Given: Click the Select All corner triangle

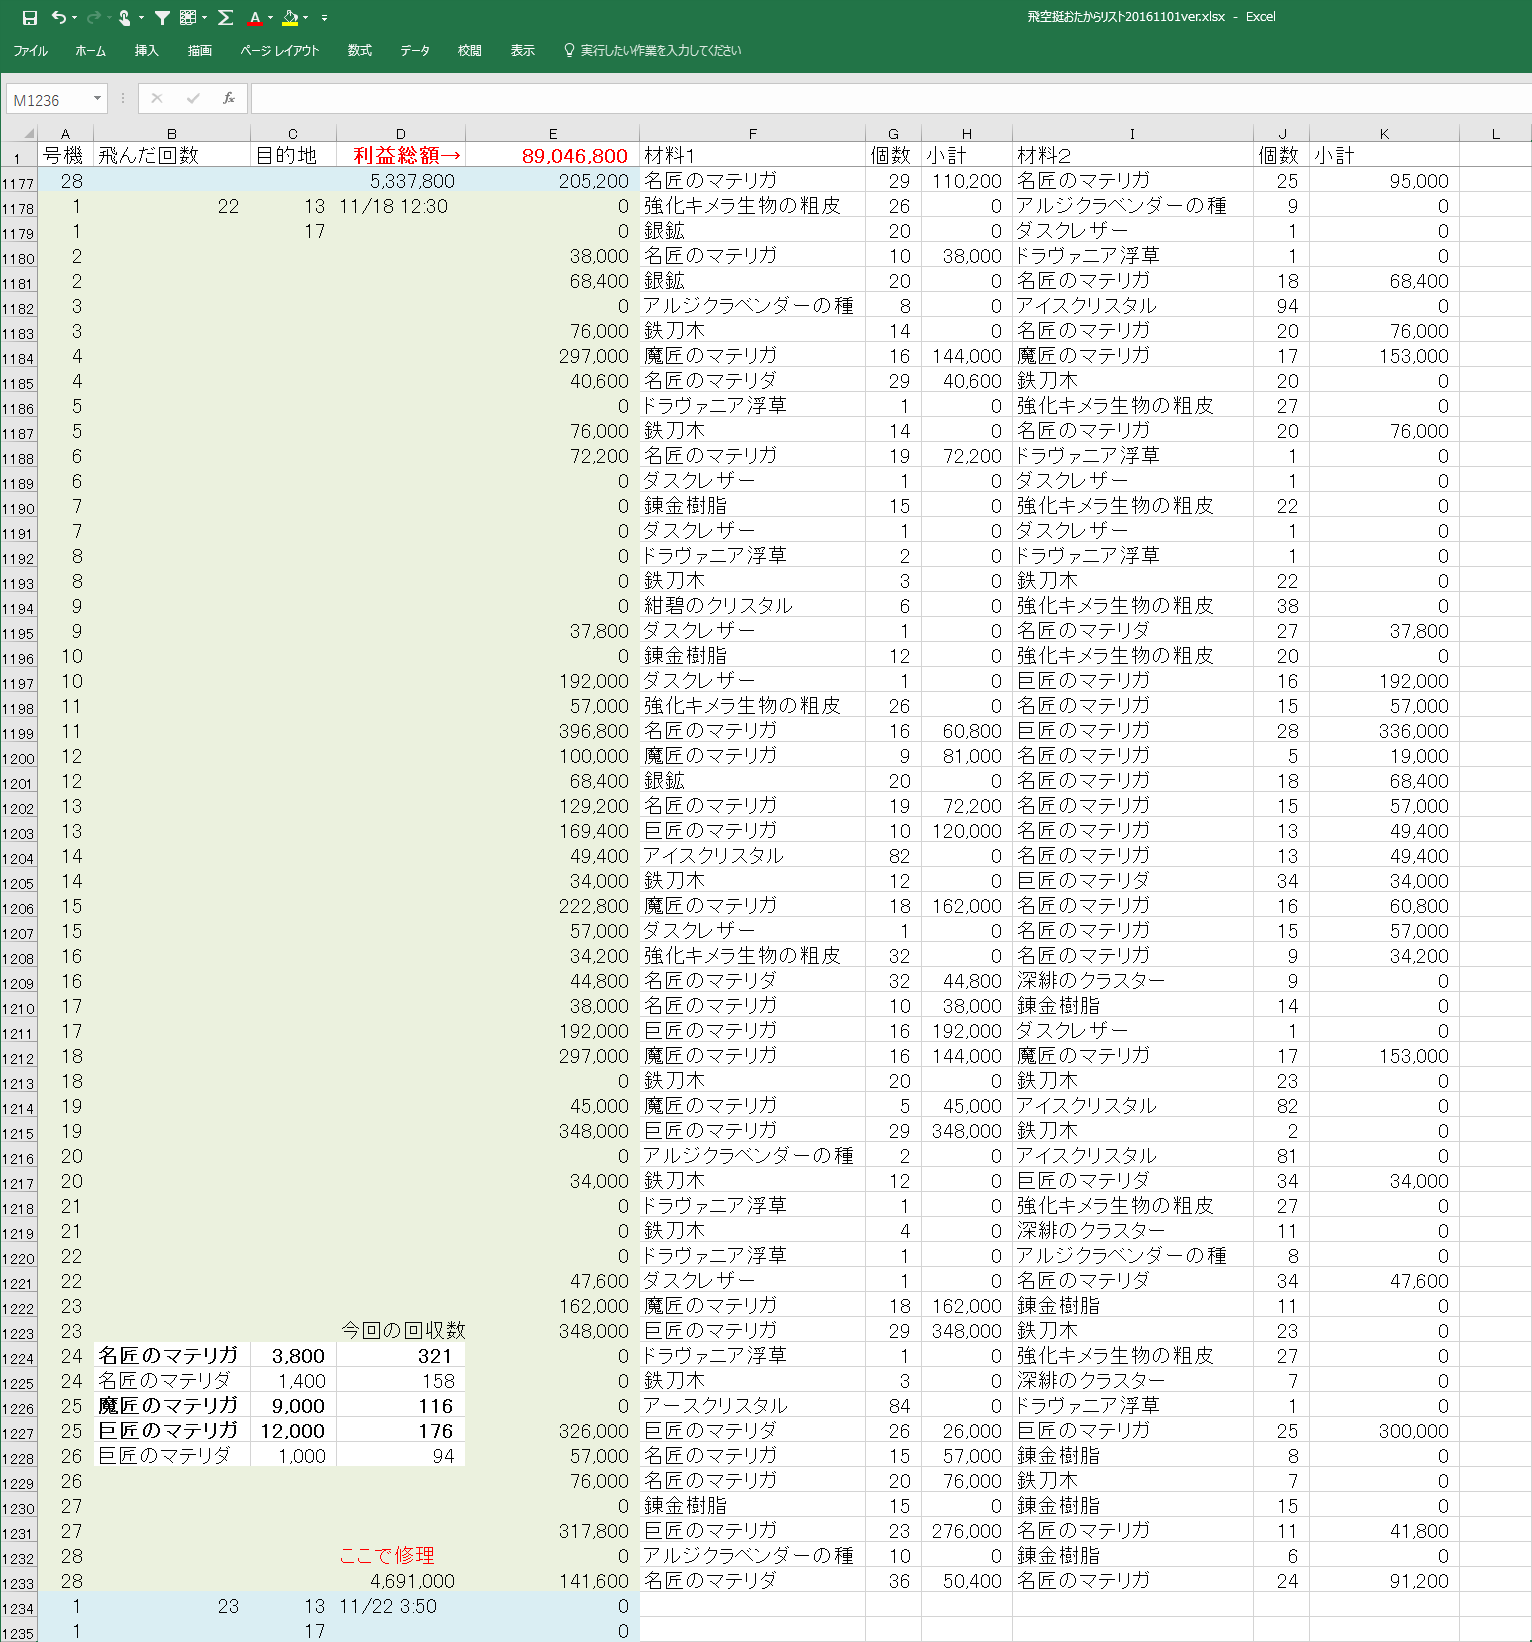Looking at the screenshot, I should pos(28,133).
